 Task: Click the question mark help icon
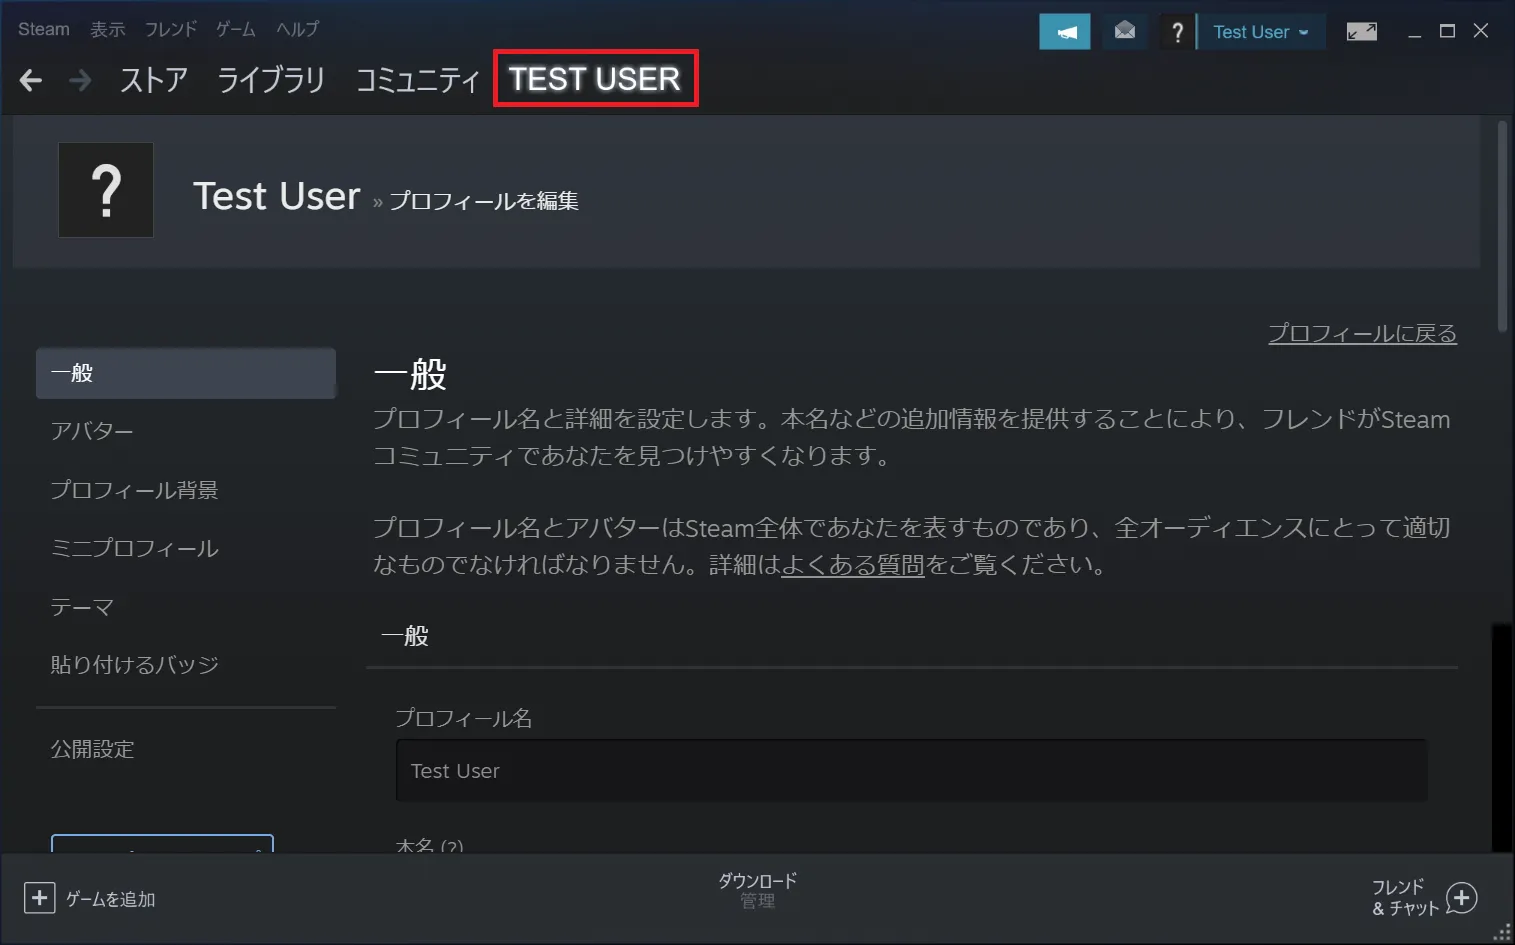pyautogui.click(x=1177, y=32)
